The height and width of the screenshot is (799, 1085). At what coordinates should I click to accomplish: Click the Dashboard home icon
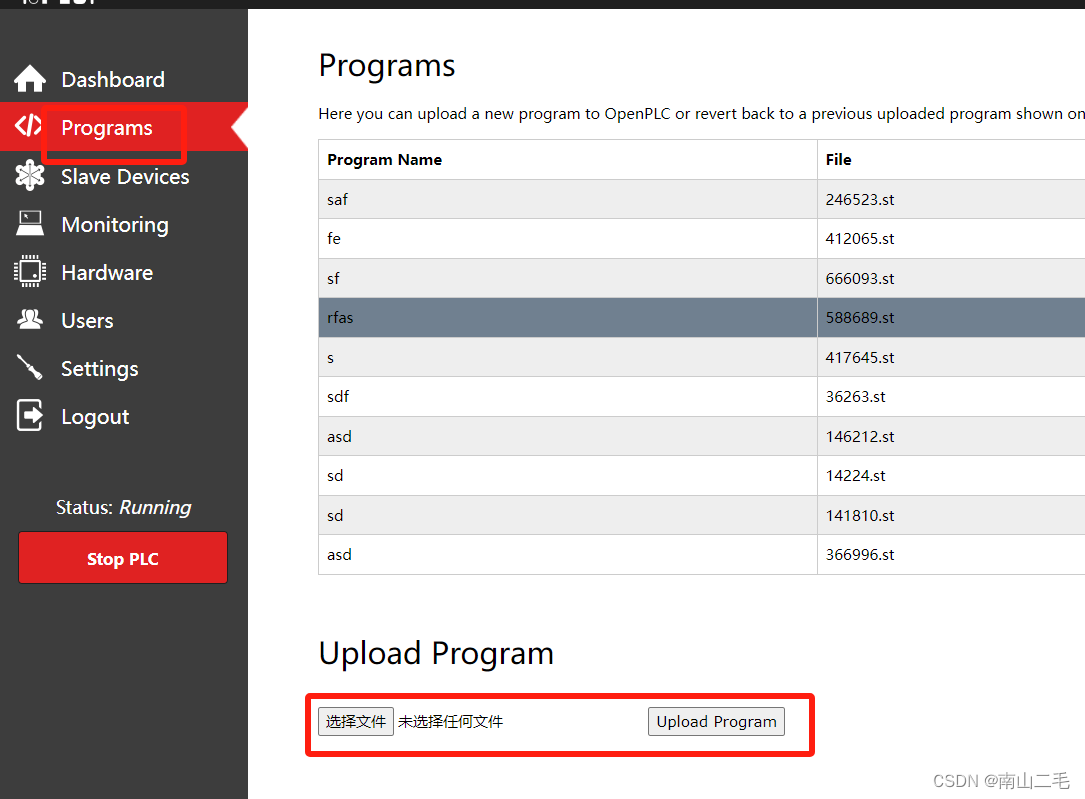tap(27, 79)
